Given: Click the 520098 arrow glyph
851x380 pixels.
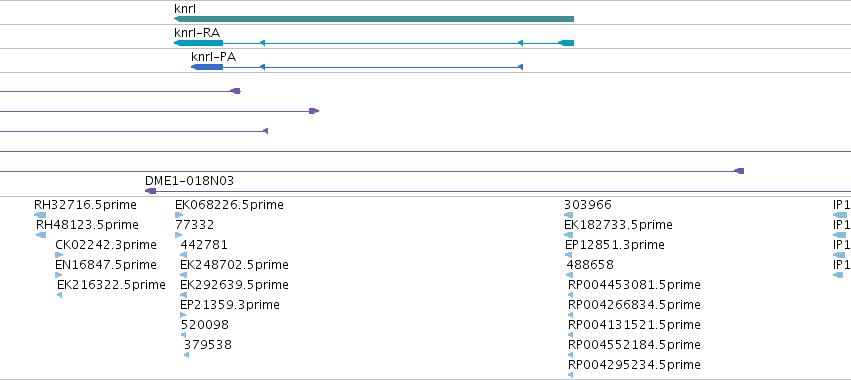Looking at the screenshot, I should [183, 335].
